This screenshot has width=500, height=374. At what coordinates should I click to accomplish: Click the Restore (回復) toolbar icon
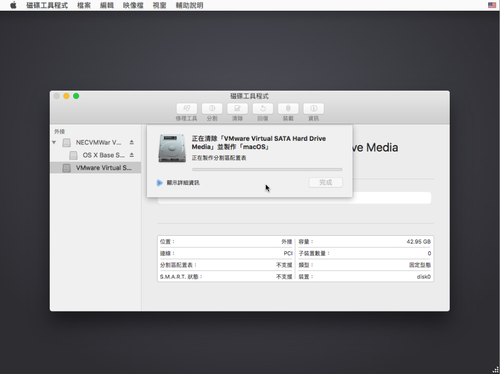coord(263,108)
